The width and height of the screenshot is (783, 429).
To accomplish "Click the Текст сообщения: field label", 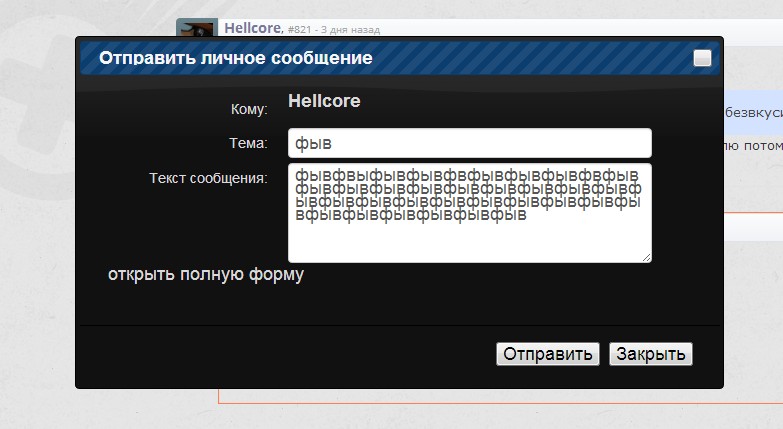I will 208,178.
